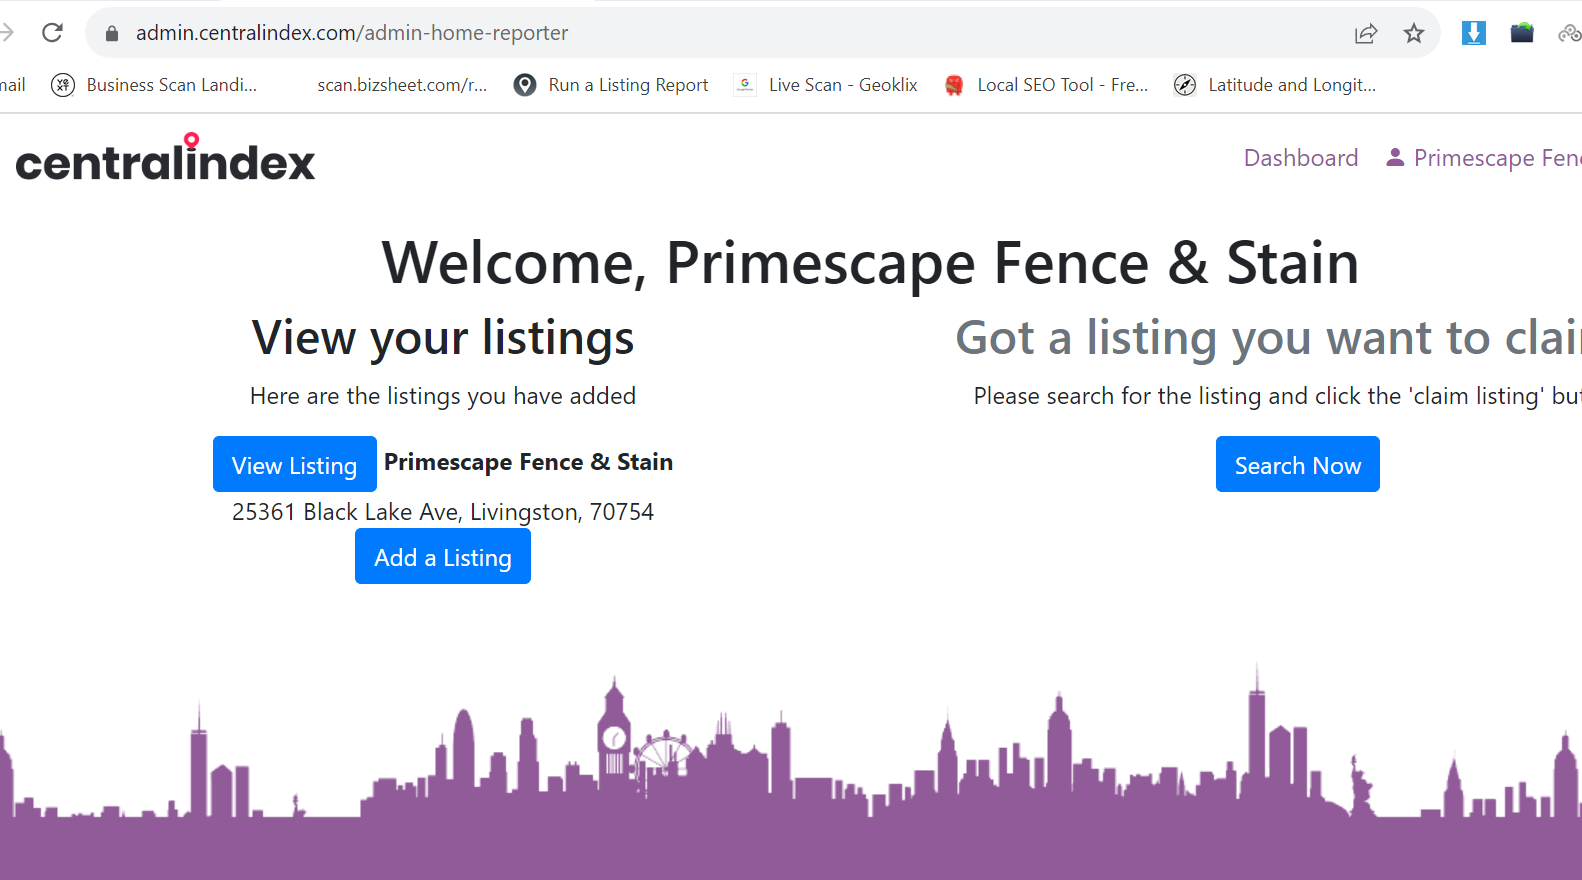Open the Business Scan Landing bookmark
1582x880 pixels.
(155, 85)
